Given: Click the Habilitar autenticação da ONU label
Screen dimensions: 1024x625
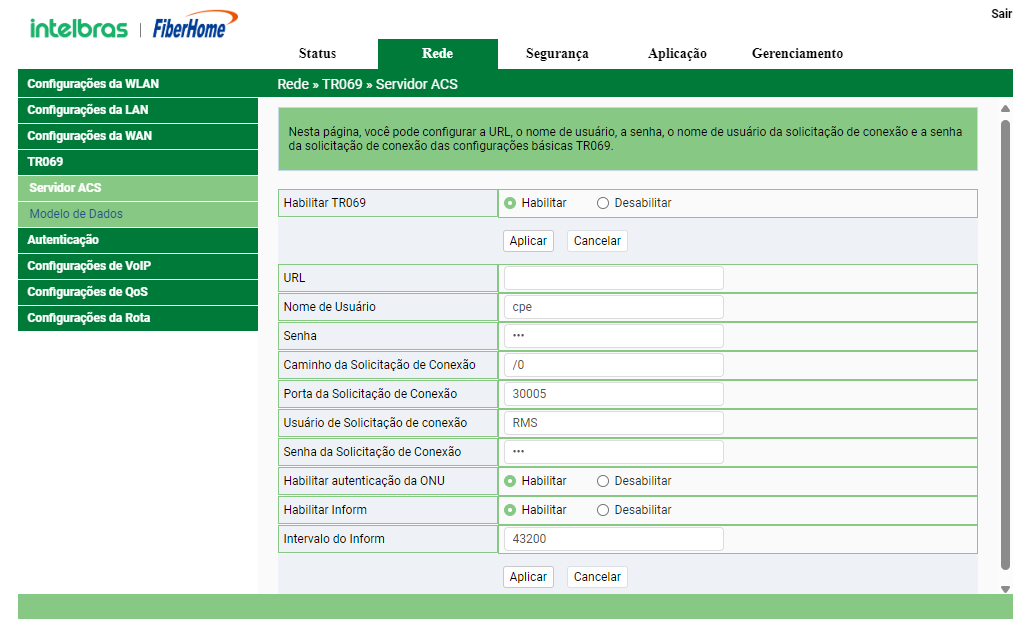Looking at the screenshot, I should pos(364,481).
